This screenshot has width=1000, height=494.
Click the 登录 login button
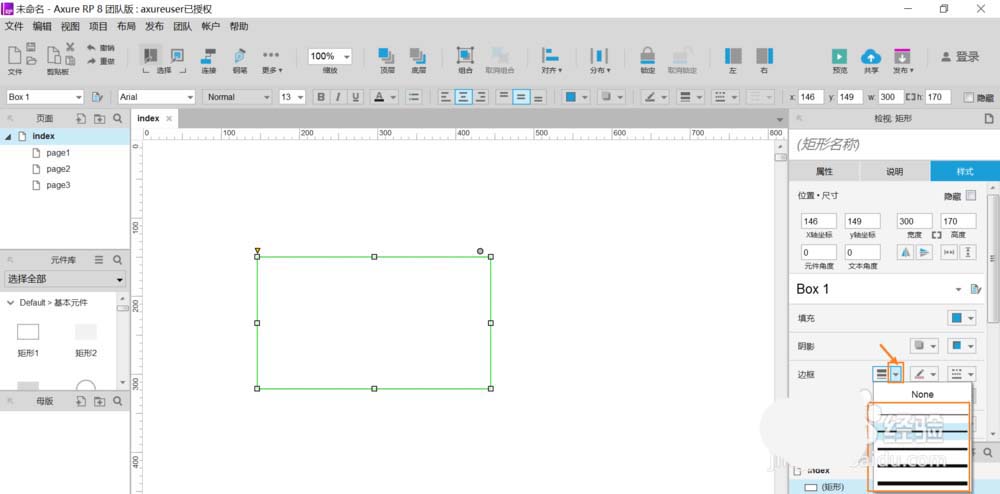(960, 57)
